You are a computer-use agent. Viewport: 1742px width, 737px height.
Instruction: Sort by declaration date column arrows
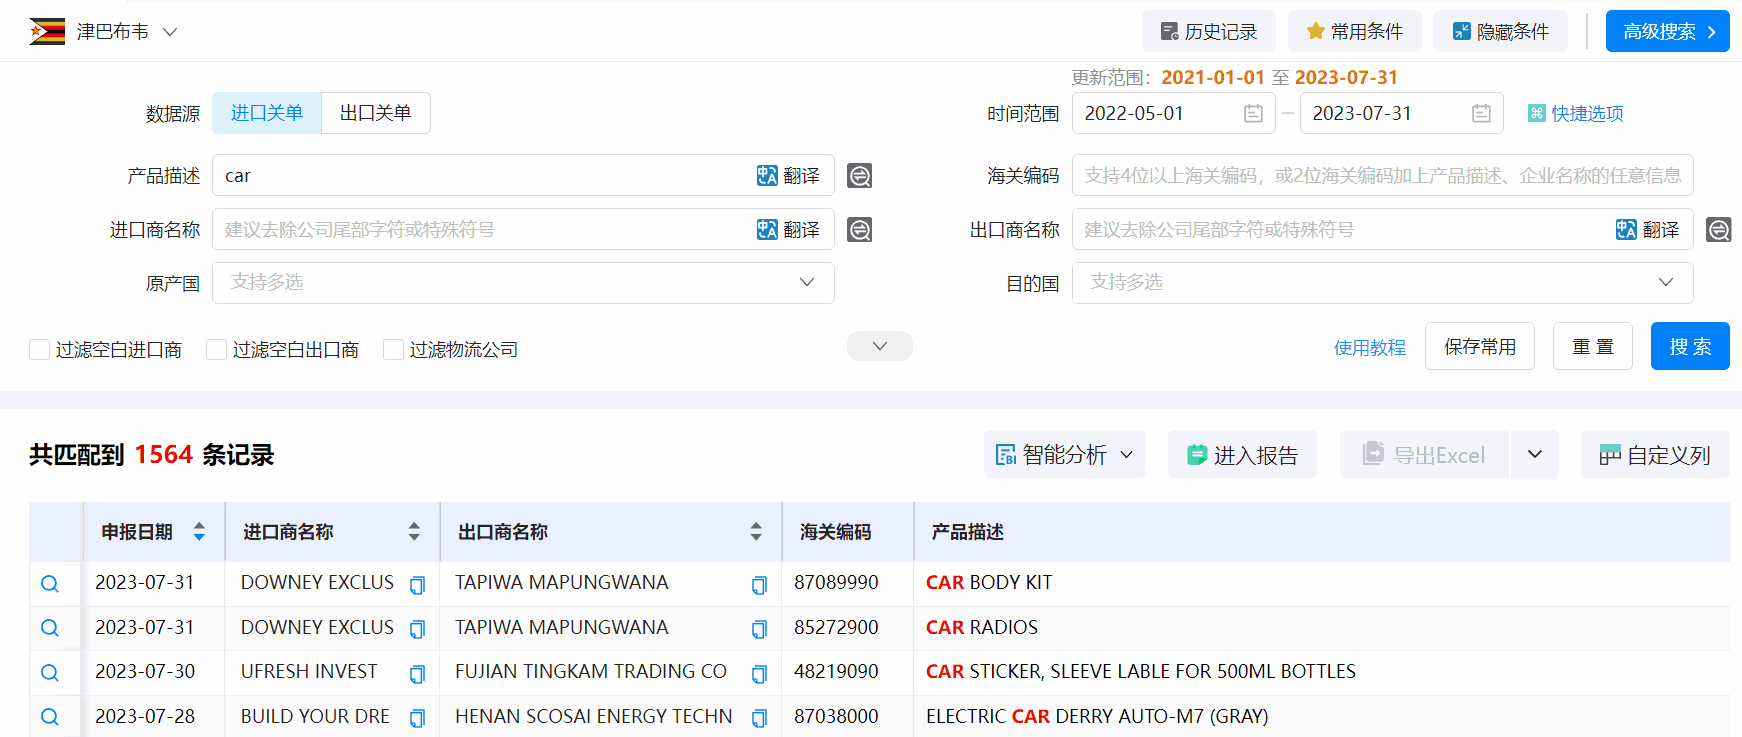point(199,532)
